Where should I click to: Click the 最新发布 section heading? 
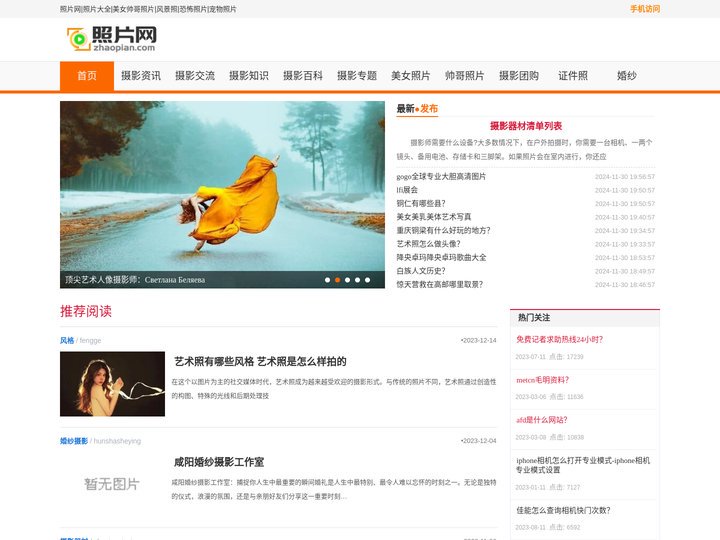point(417,109)
